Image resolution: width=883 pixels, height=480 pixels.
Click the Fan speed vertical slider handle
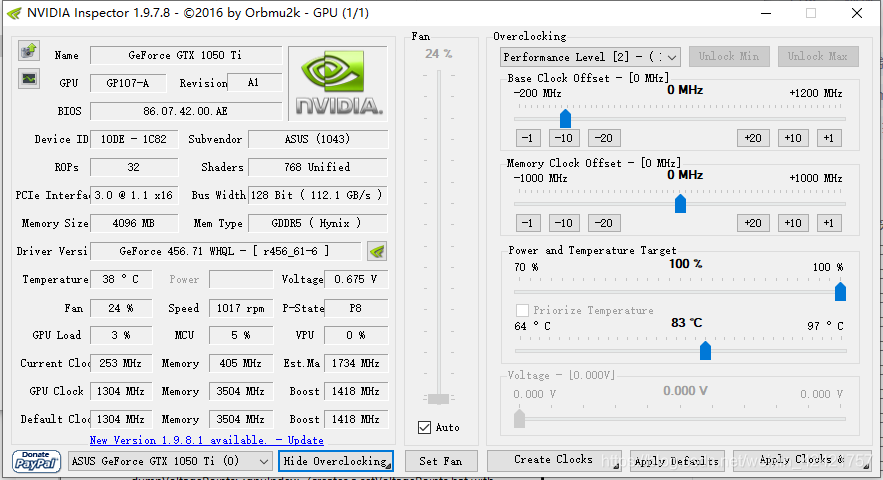coord(438,399)
